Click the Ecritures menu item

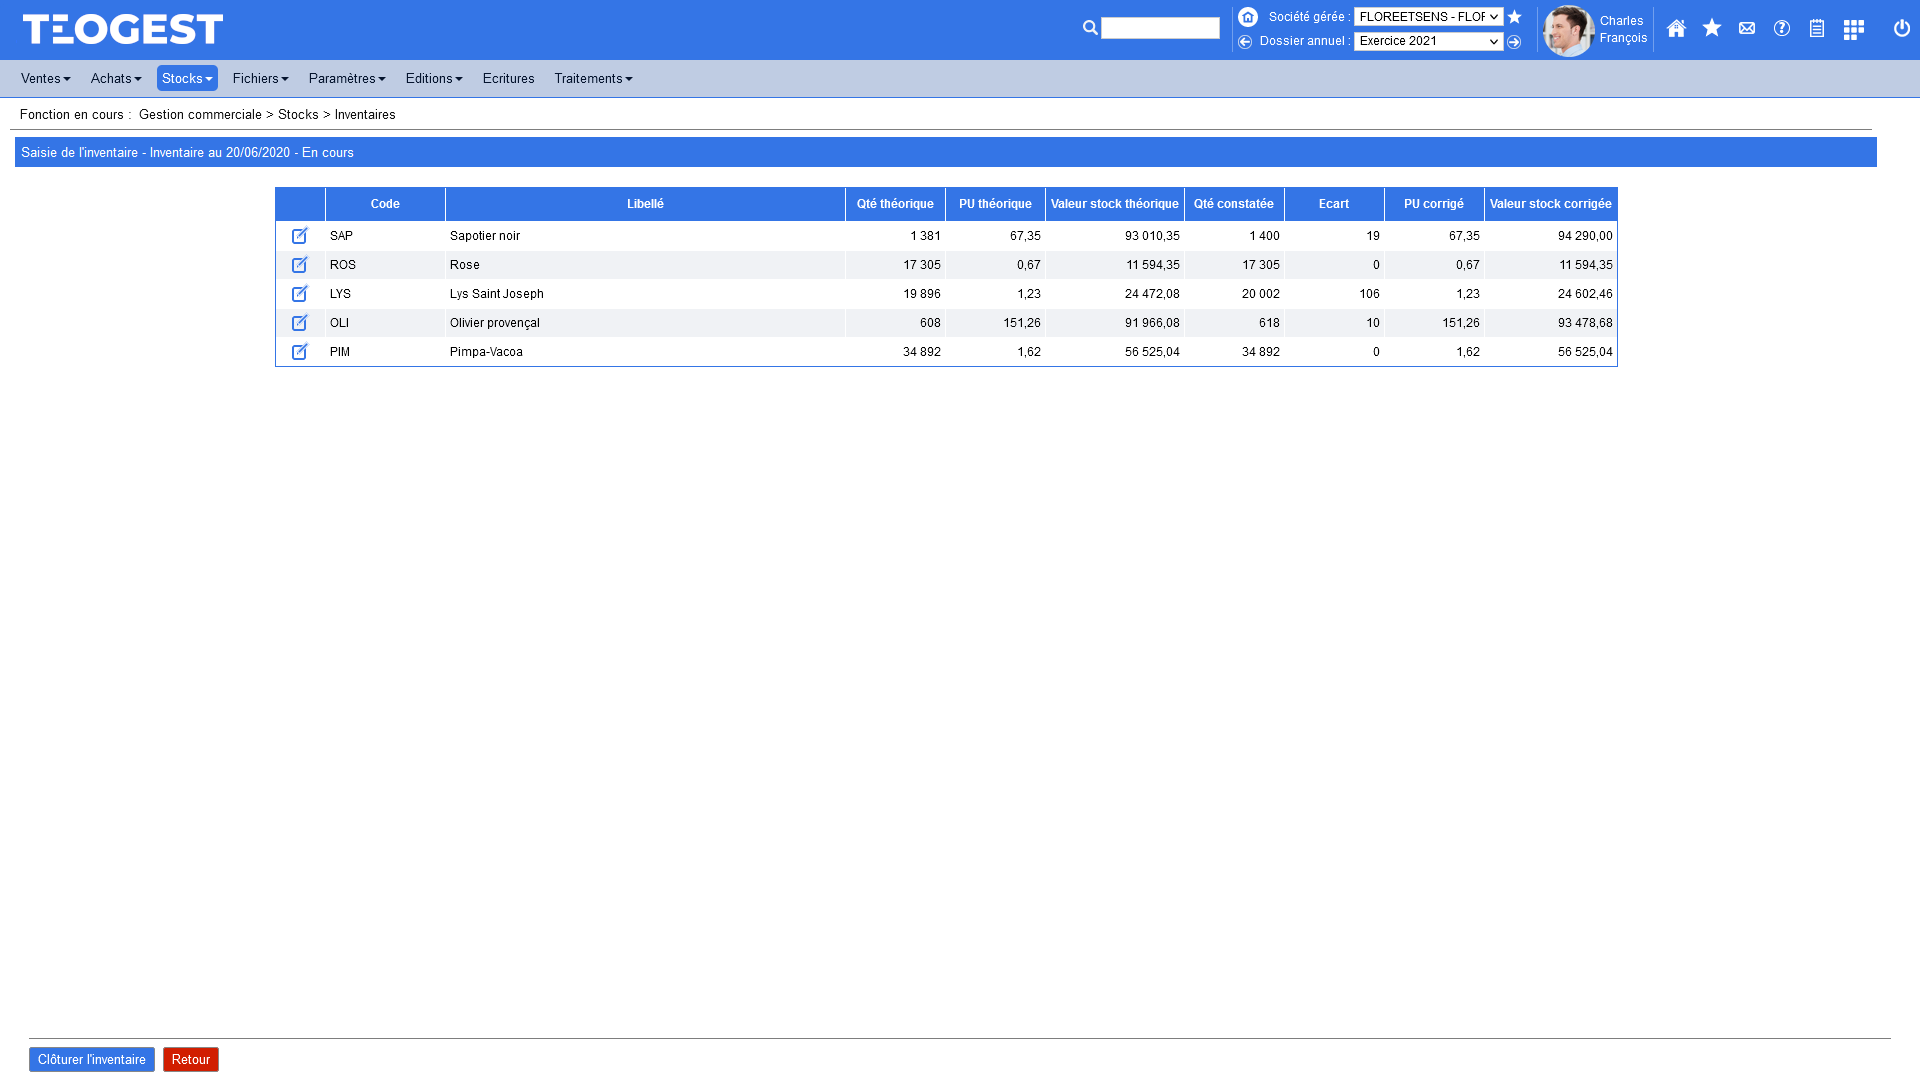508,79
